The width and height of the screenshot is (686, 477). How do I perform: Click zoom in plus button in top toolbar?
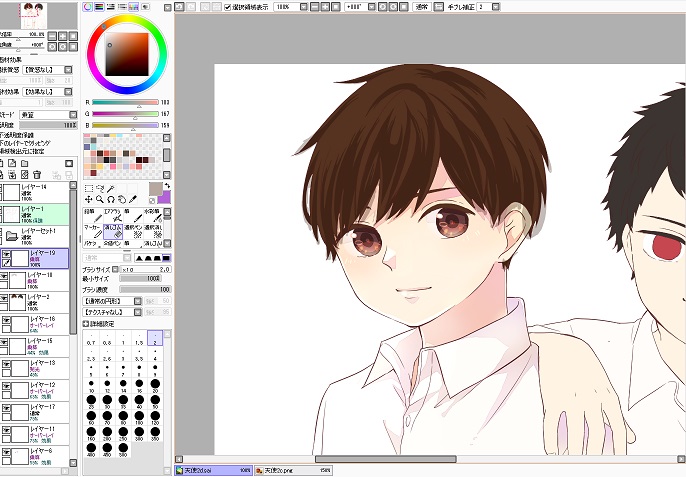[x=325, y=7]
